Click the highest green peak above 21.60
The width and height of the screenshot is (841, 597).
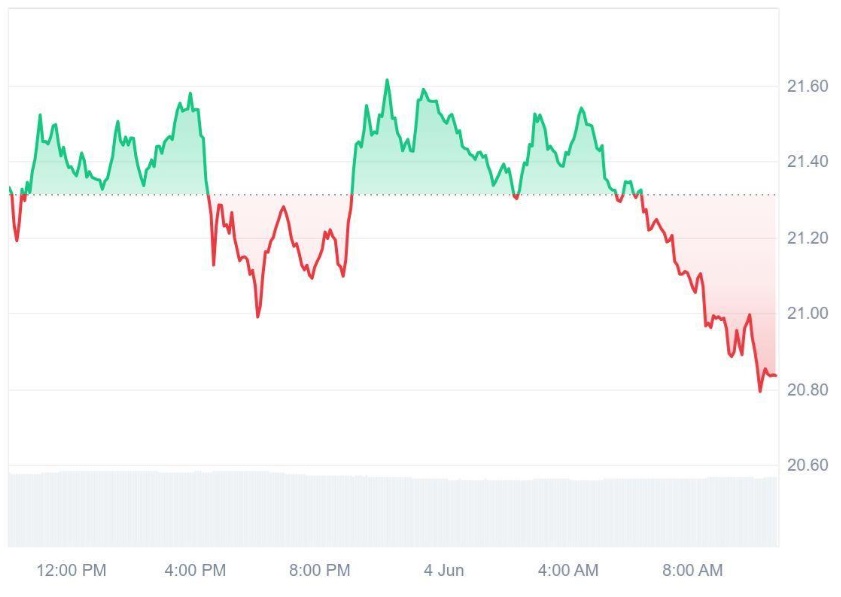point(387,81)
